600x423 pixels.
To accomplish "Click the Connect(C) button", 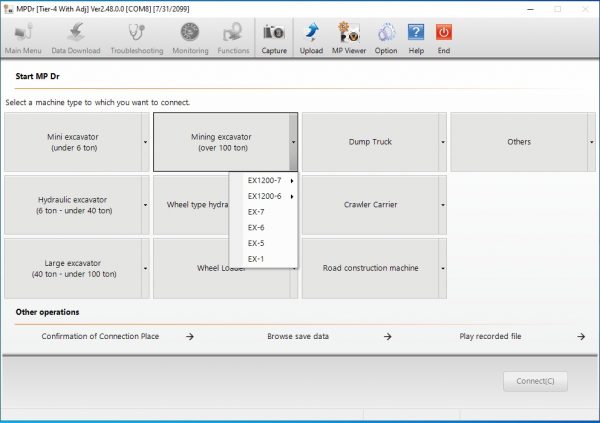I will click(535, 381).
